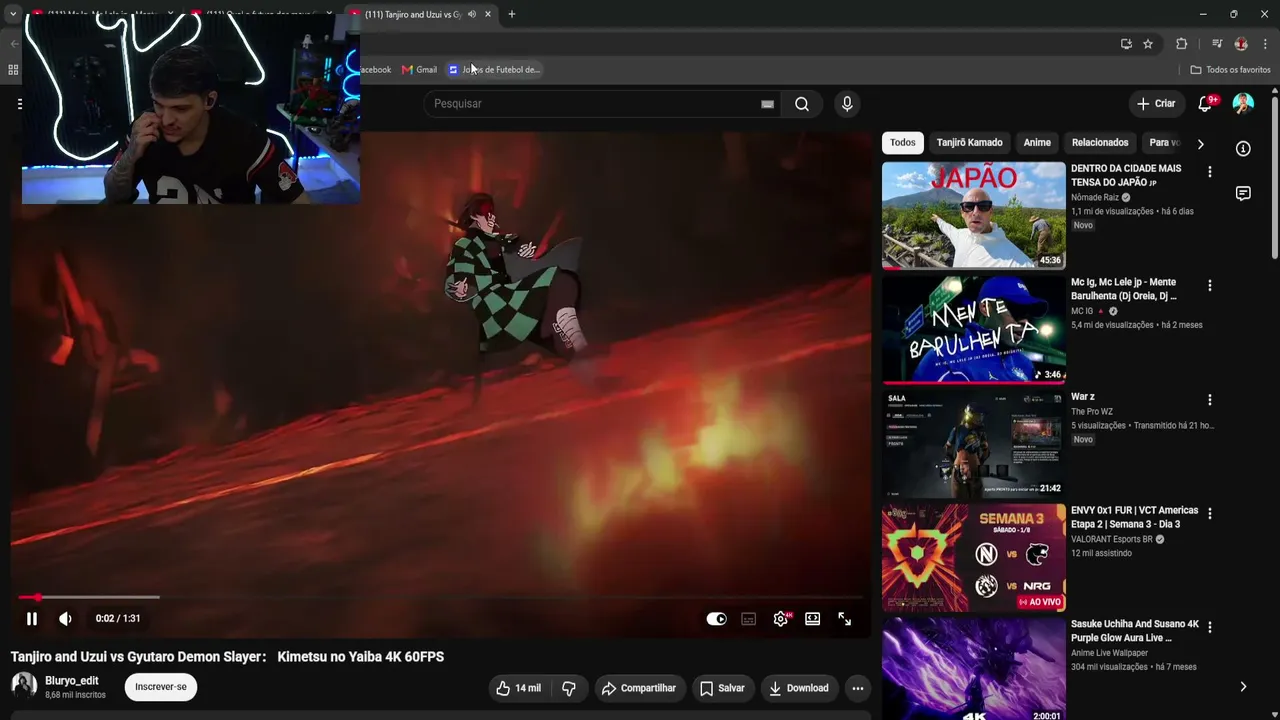This screenshot has width=1280, height=720.
Task: Open the Gmail bookmark
Action: pos(419,70)
